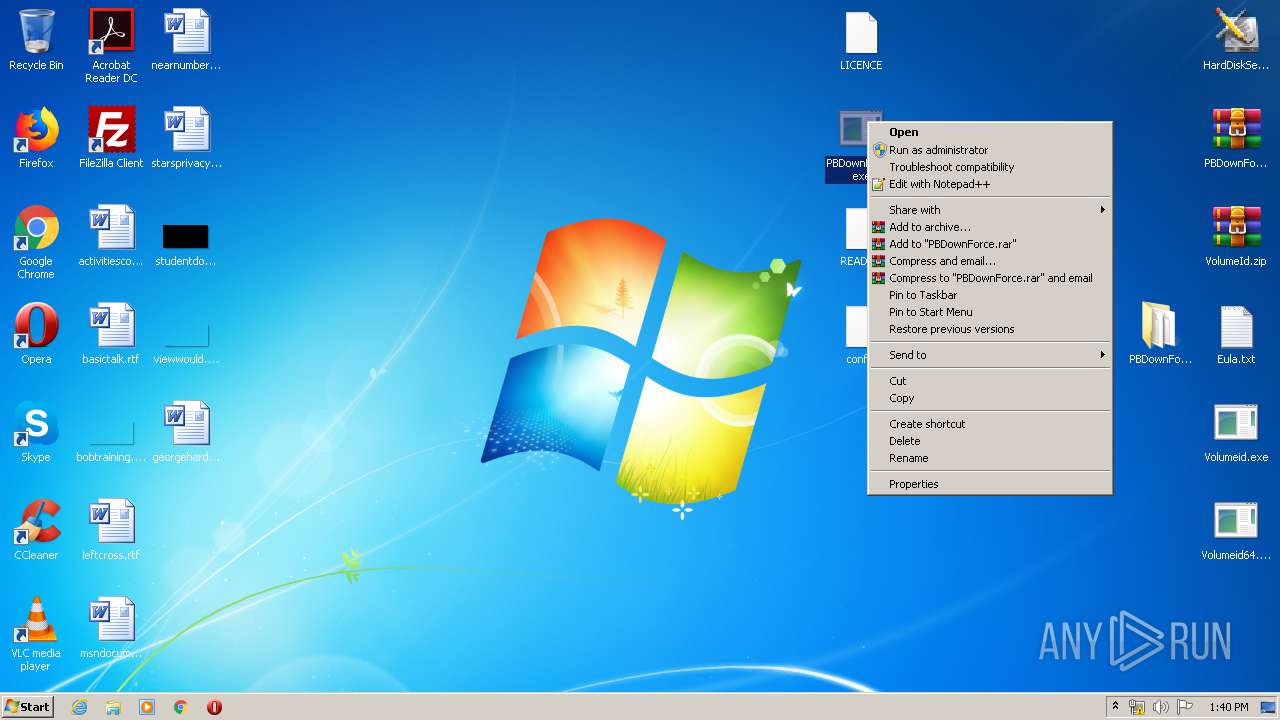
Task: Select the Volumeid64 executable icon
Action: [1236, 530]
